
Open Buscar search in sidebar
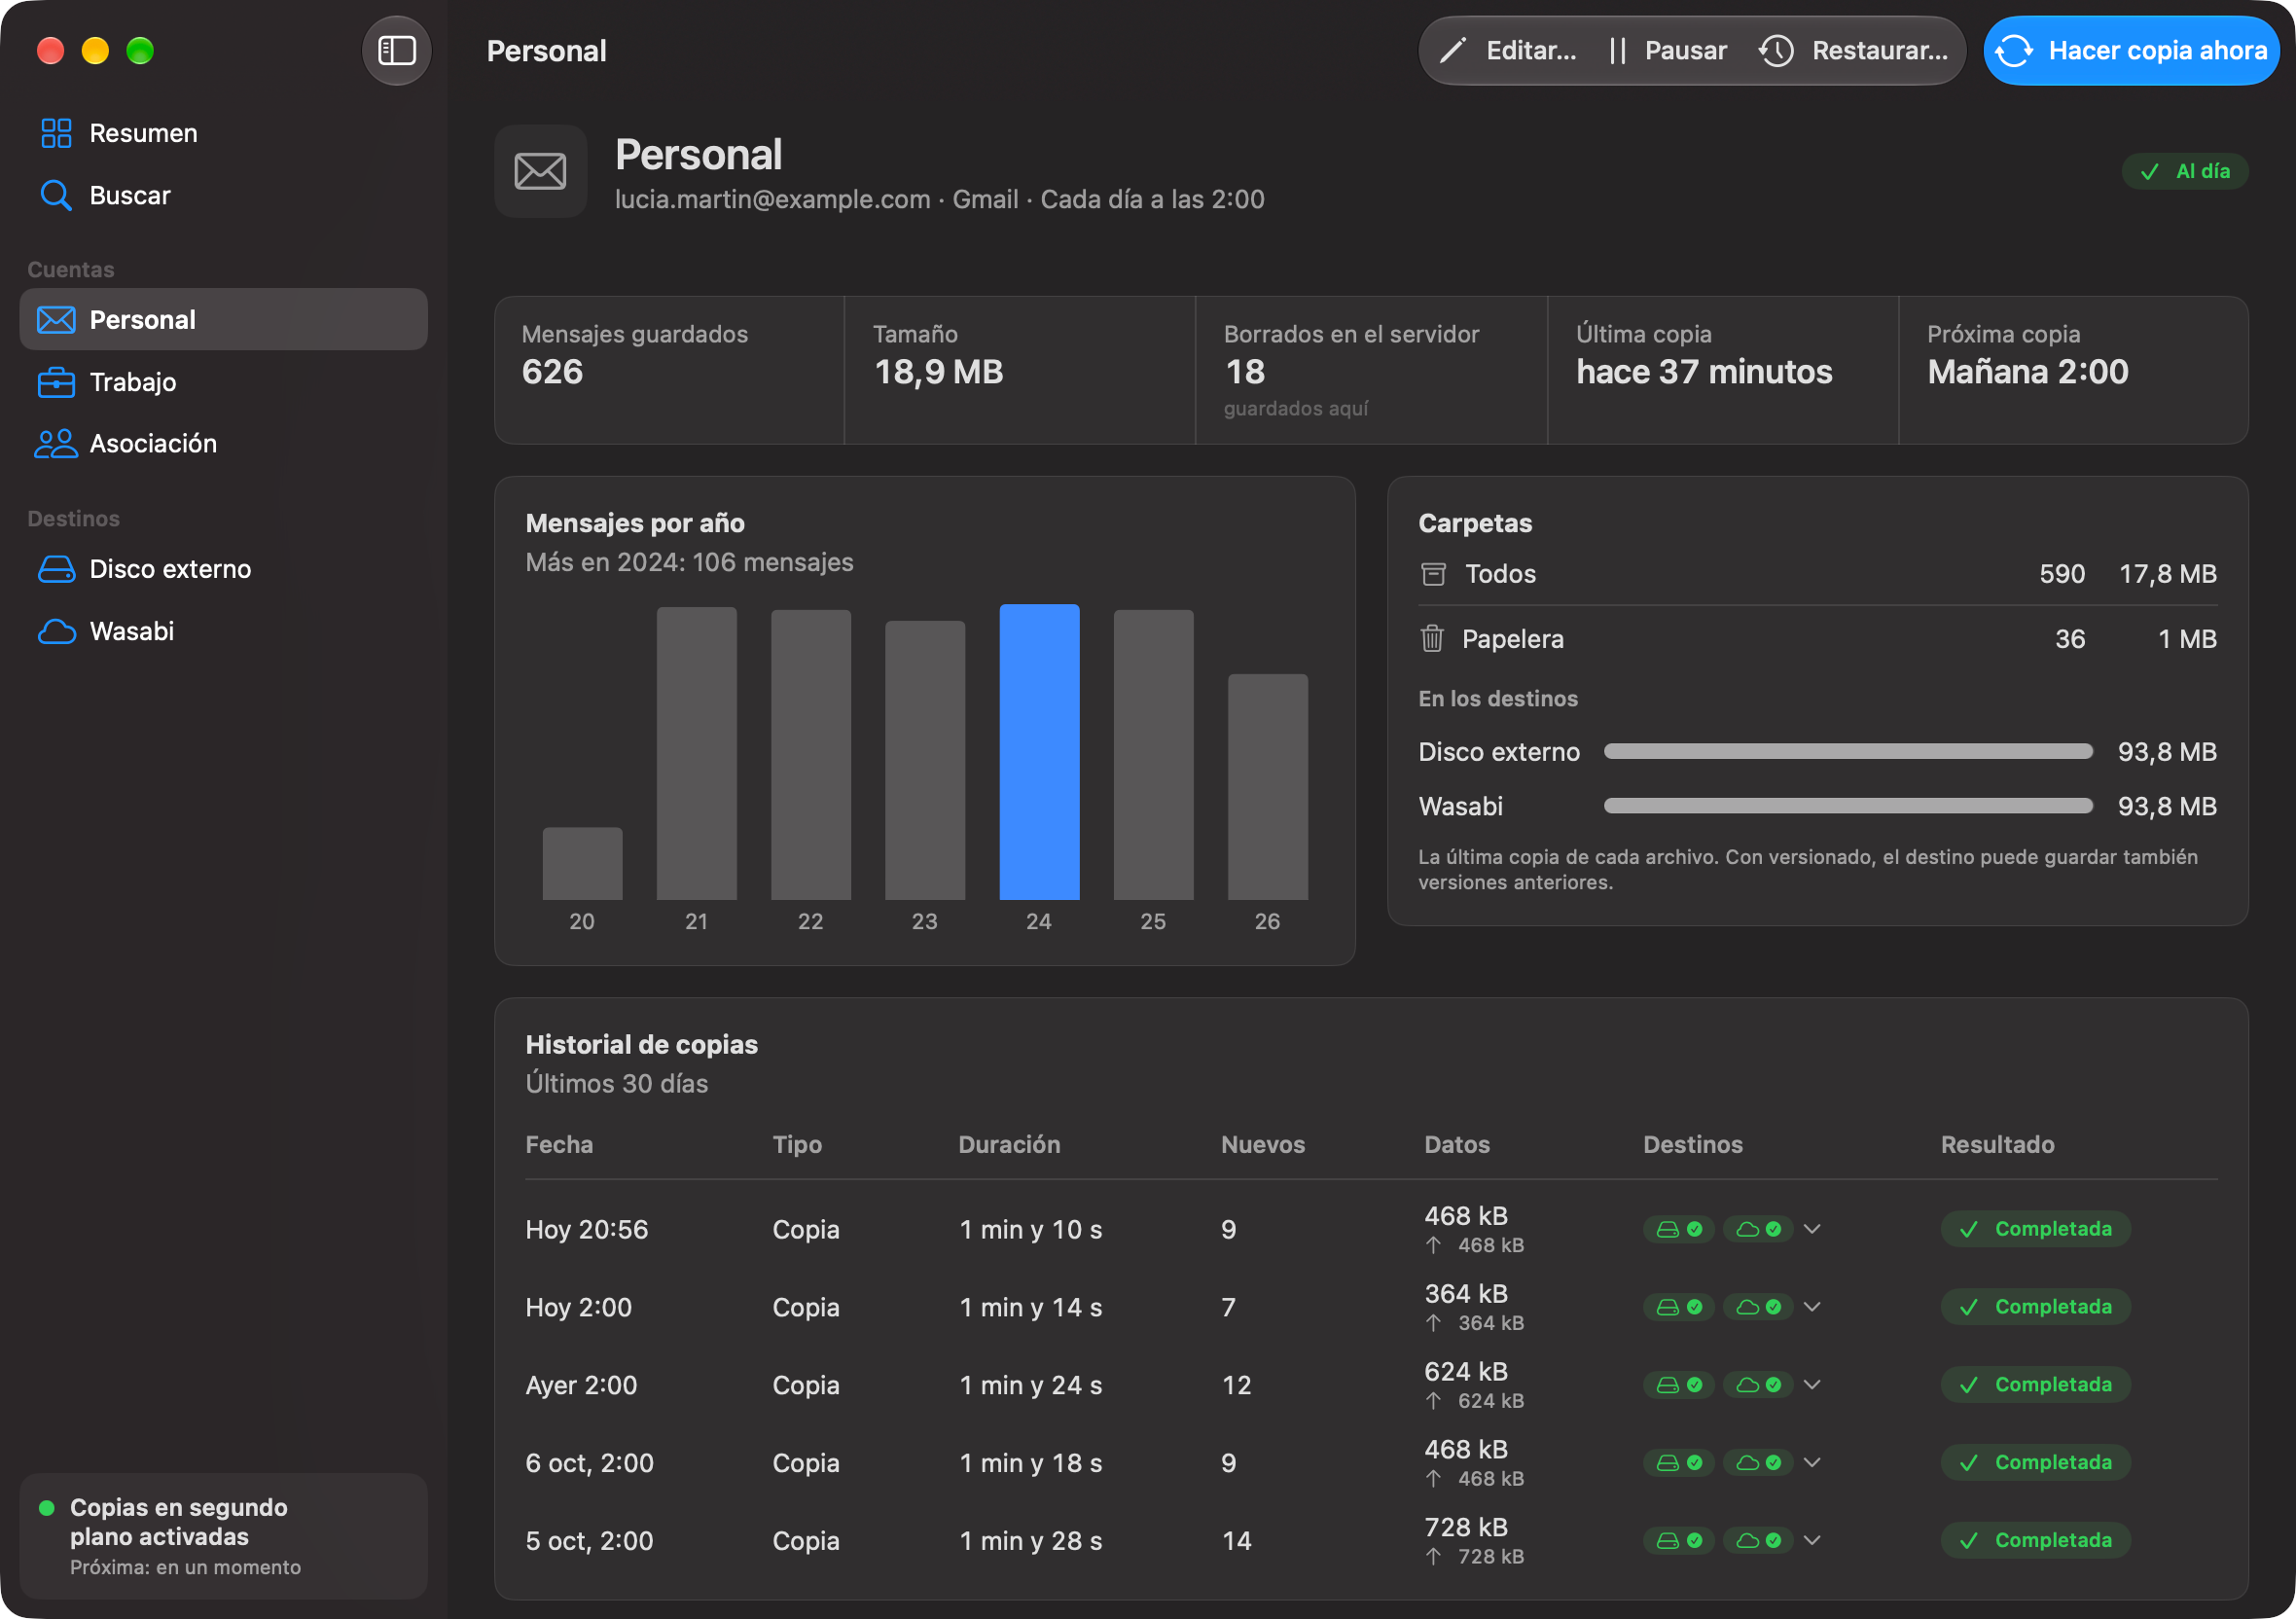point(223,195)
